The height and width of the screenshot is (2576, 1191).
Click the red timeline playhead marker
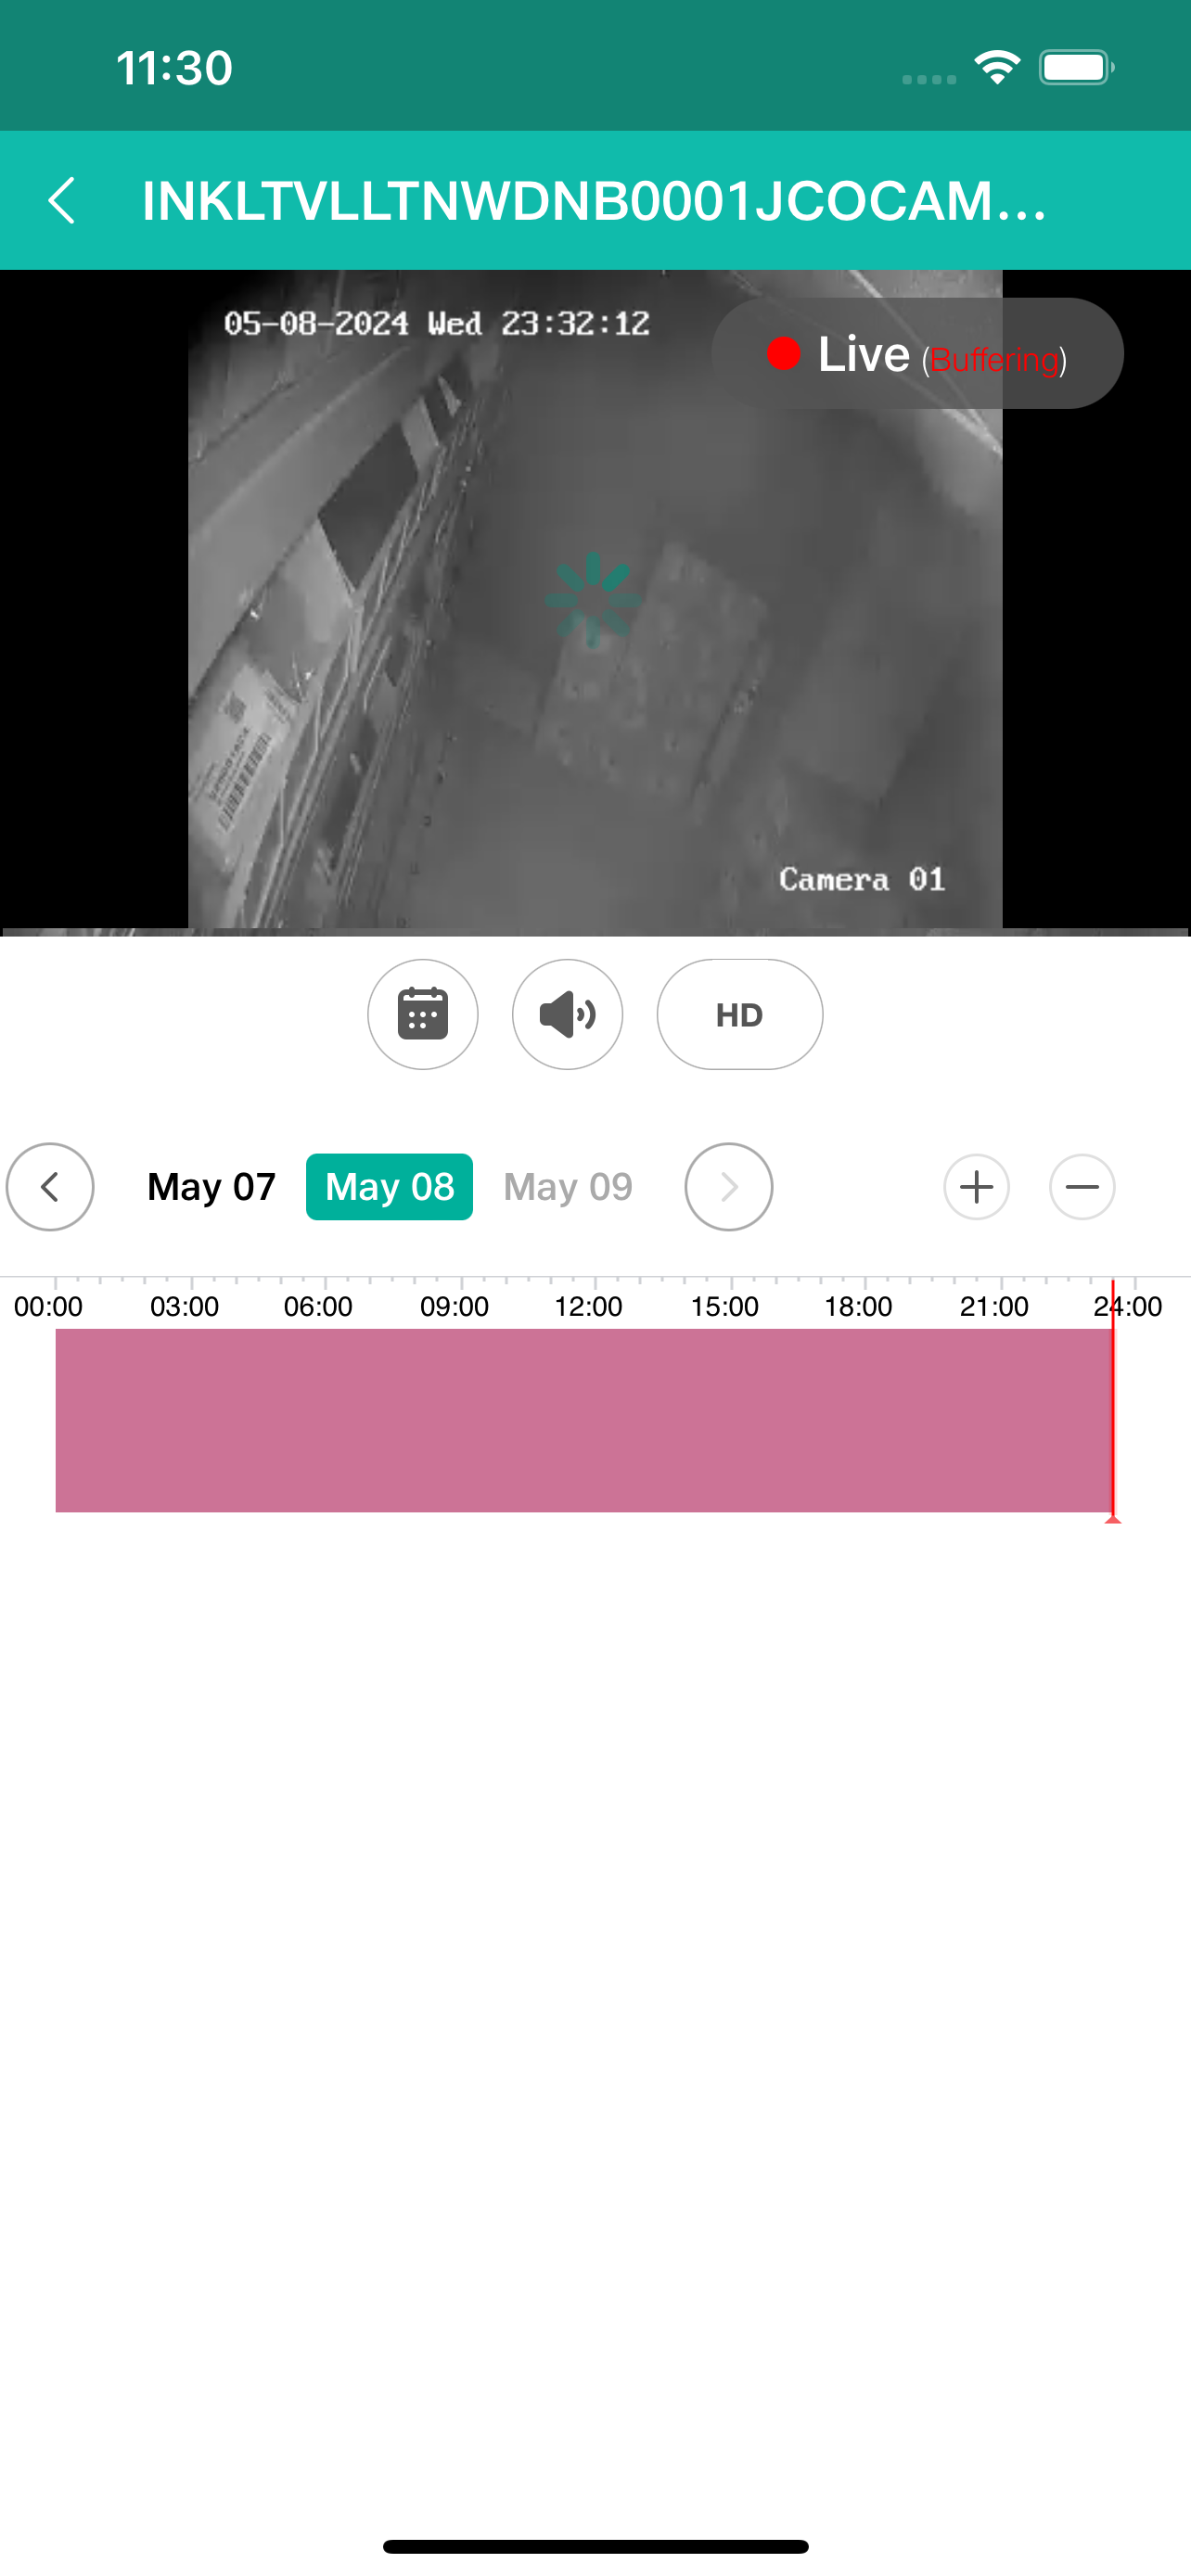point(1112,1400)
